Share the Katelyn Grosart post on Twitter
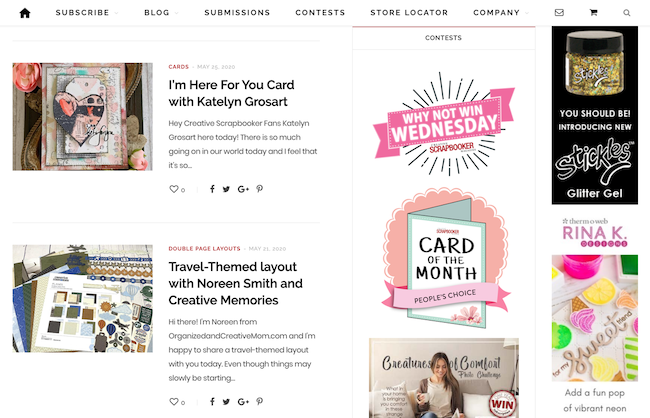650x418 pixels. [x=226, y=189]
